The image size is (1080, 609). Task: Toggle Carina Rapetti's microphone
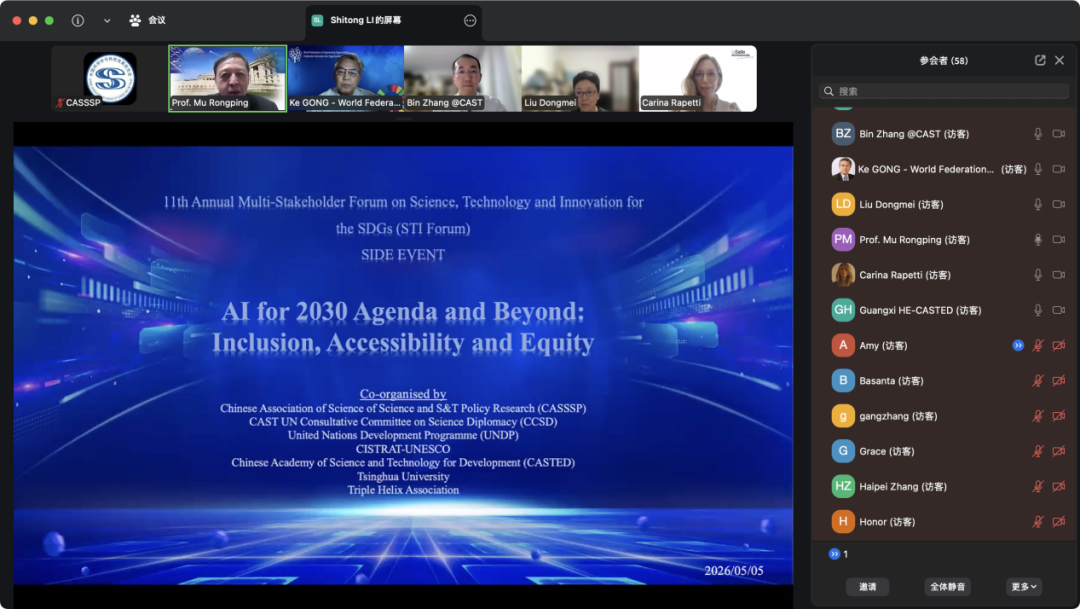point(1038,274)
